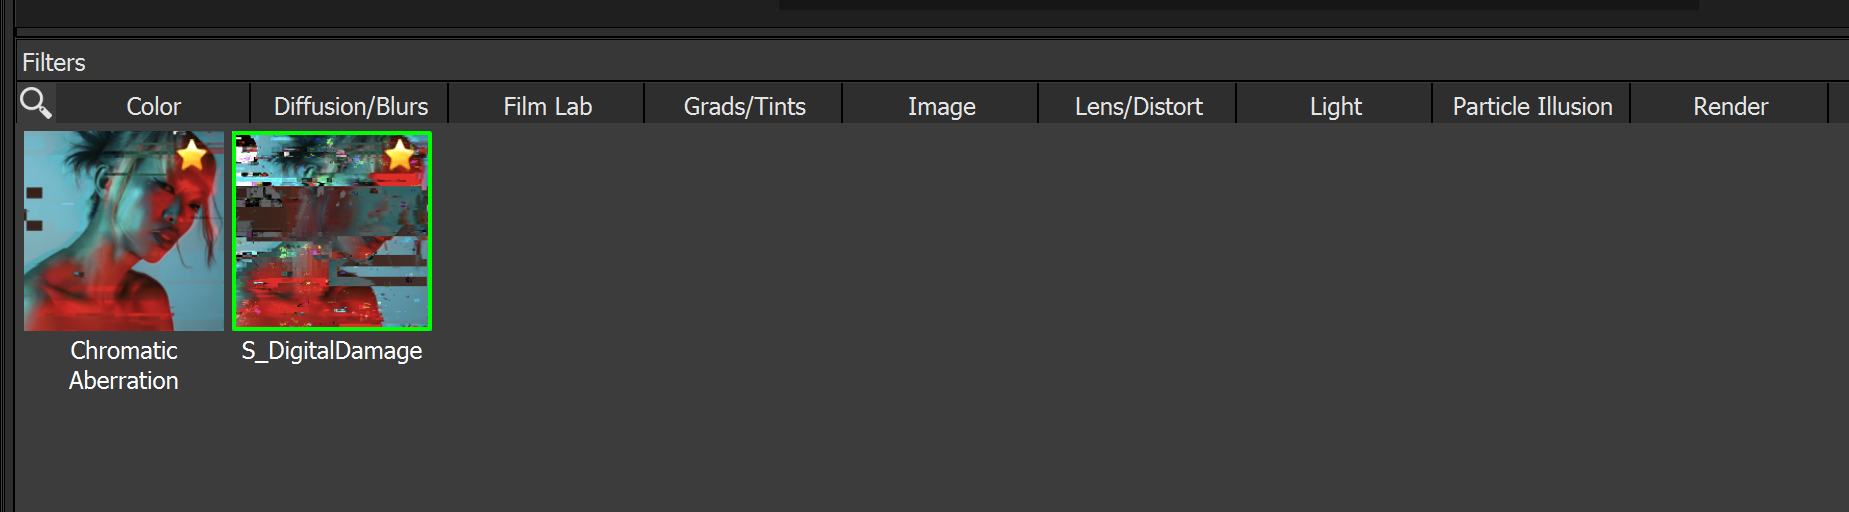Click the magnifying glass search icon
Image resolution: width=1849 pixels, height=512 pixels.
click(36, 103)
